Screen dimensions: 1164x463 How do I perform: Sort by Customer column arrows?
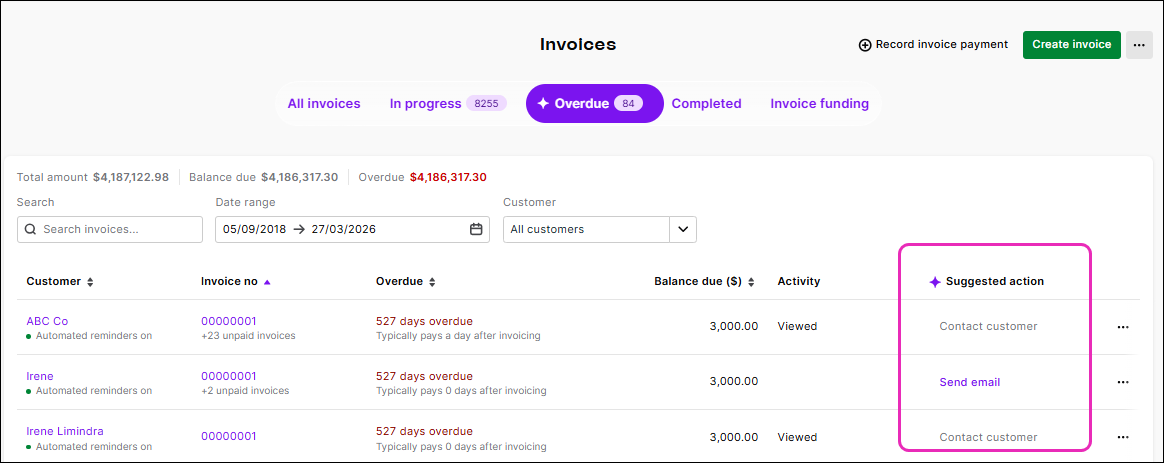tap(91, 282)
